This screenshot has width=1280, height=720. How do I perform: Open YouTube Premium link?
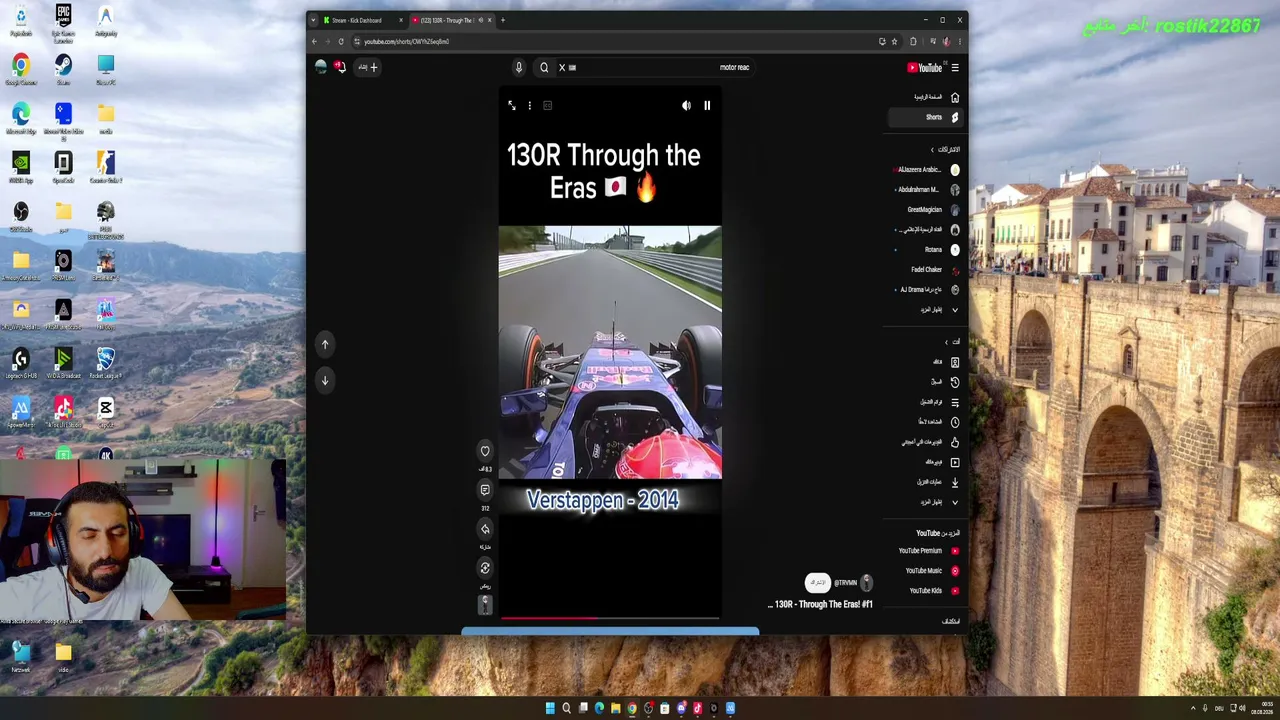coord(924,551)
